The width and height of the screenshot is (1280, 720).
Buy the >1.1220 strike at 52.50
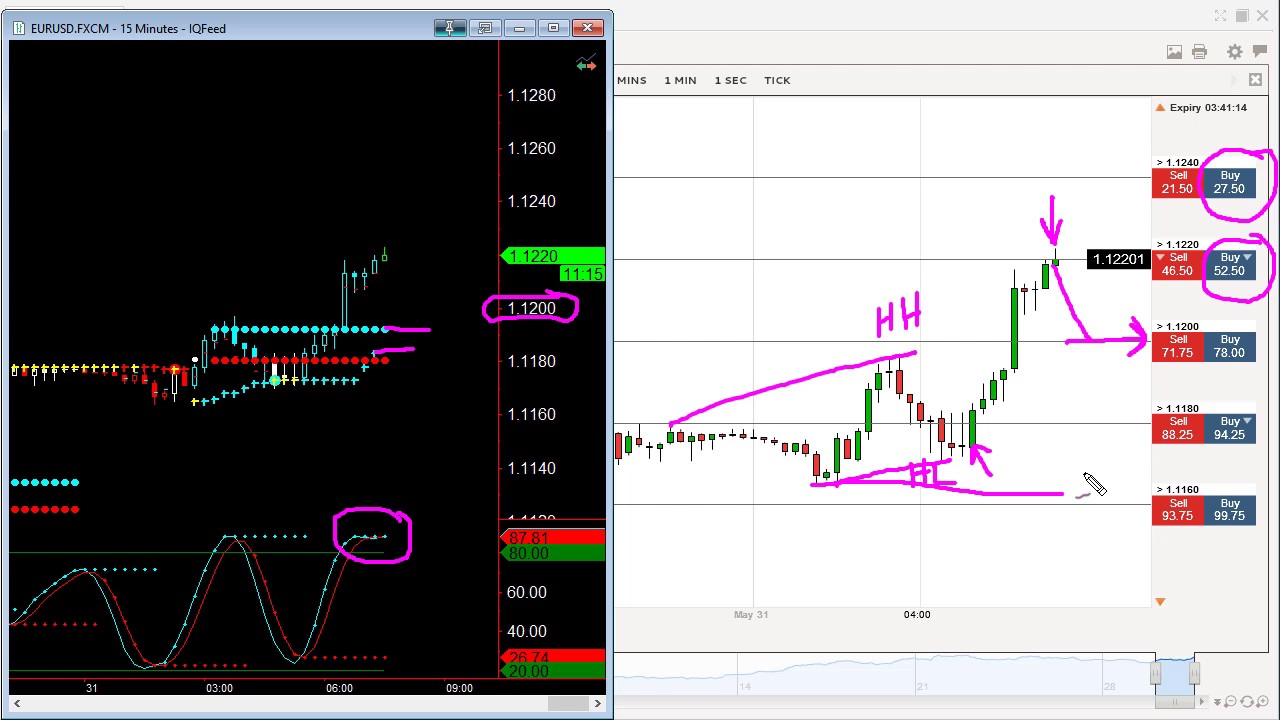(x=1230, y=264)
